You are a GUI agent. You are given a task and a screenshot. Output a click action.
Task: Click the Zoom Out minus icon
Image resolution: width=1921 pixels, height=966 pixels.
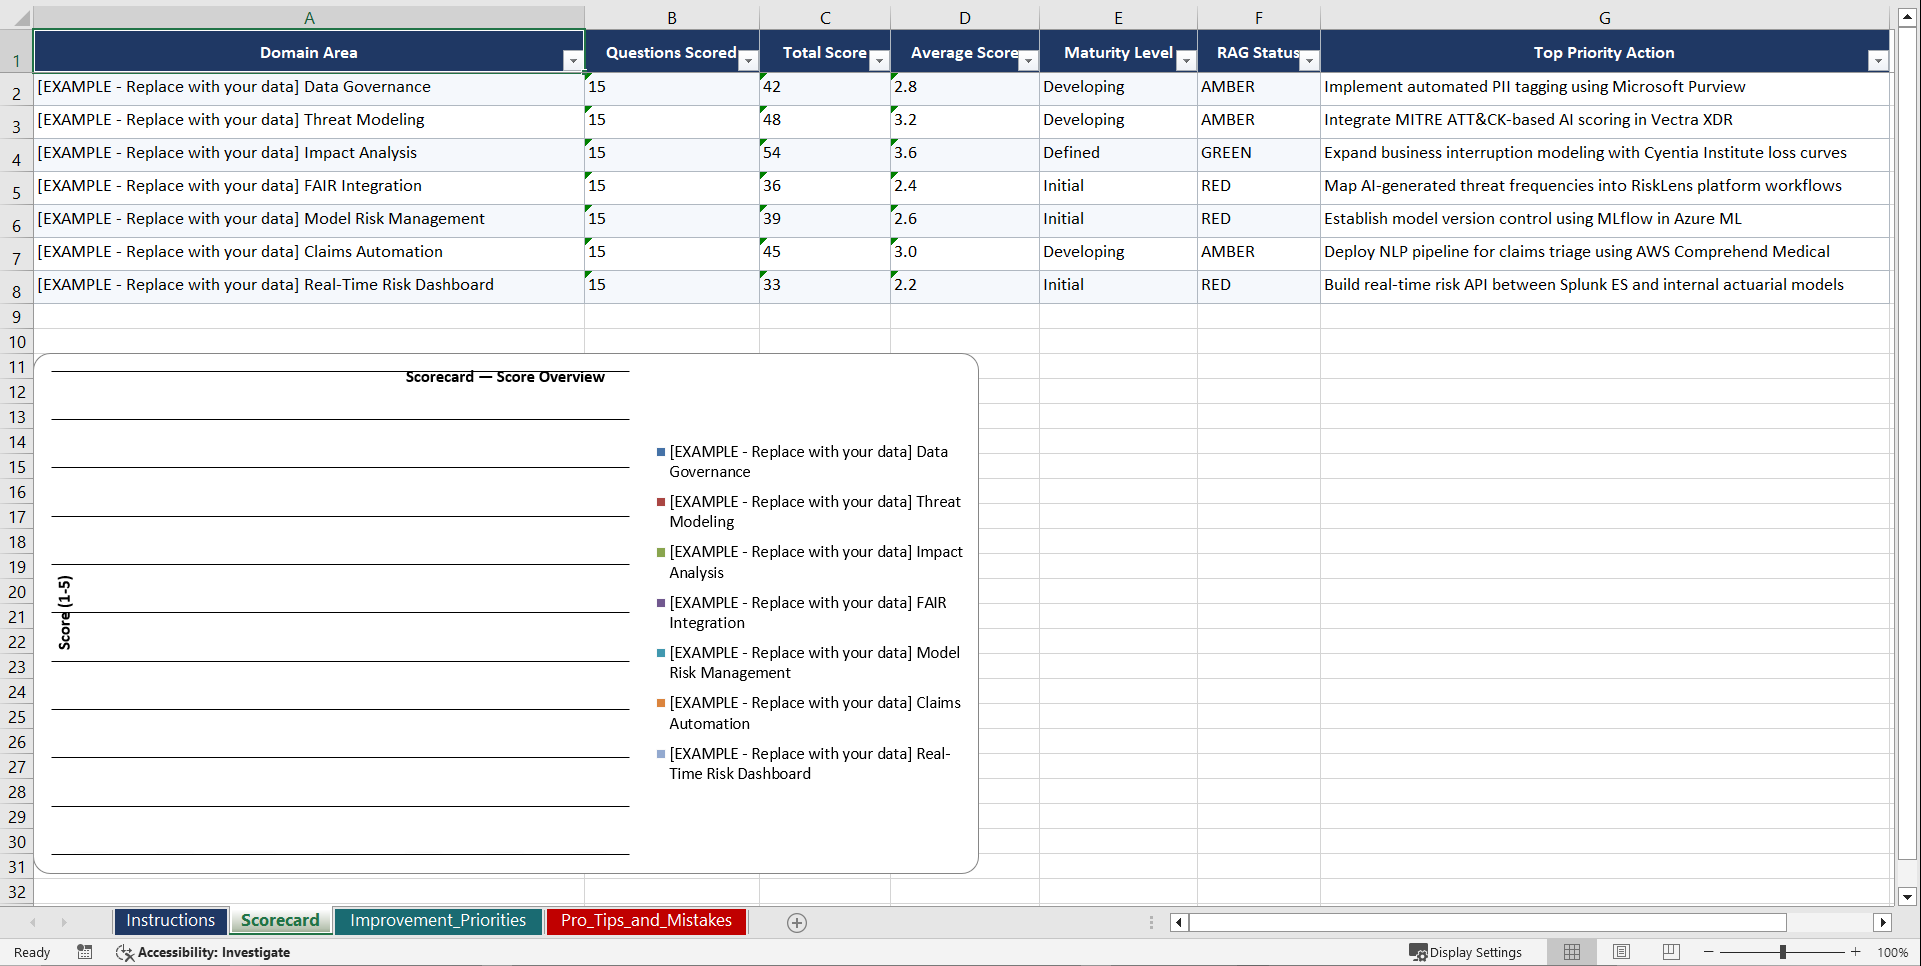(x=1709, y=952)
